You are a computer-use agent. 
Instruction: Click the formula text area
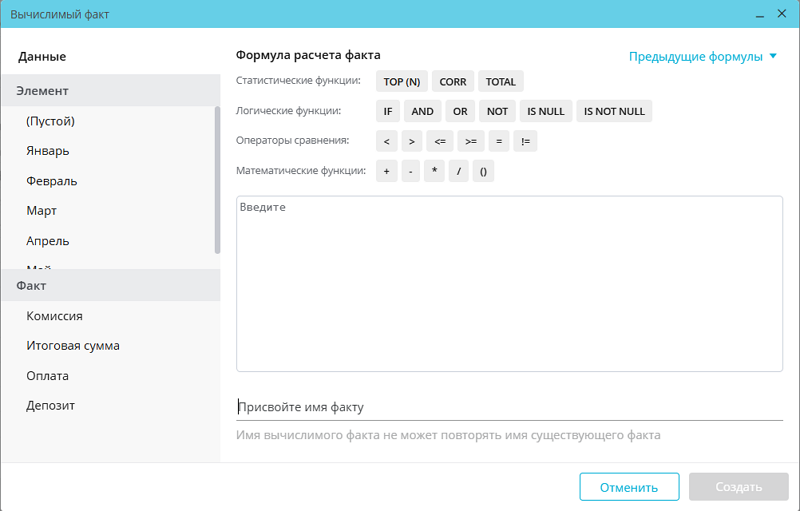(x=509, y=283)
